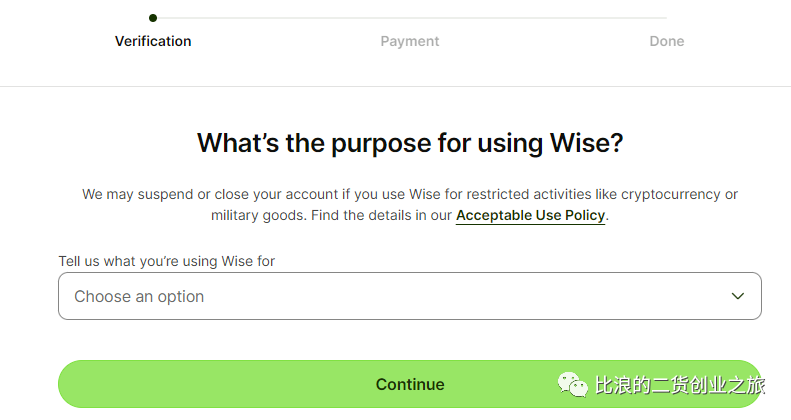This screenshot has height=420, width=791.
Task: Open the Acceptable Use Policy link
Action: pyautogui.click(x=530, y=215)
